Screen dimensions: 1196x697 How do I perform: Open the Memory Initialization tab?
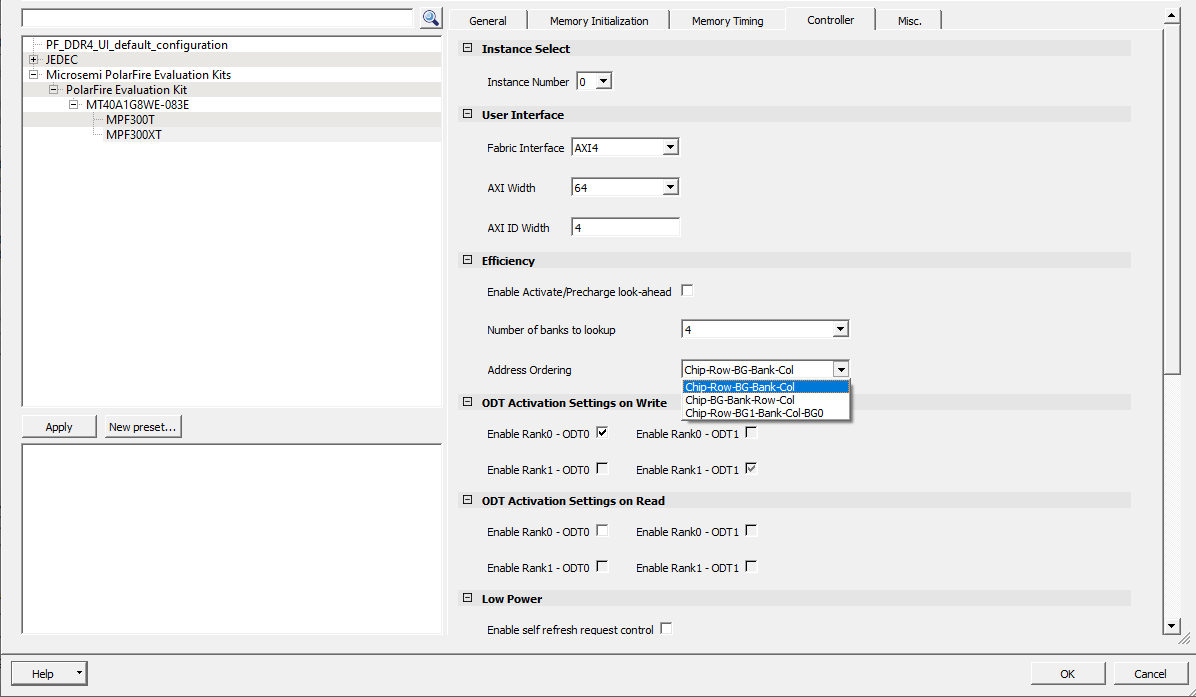click(599, 21)
